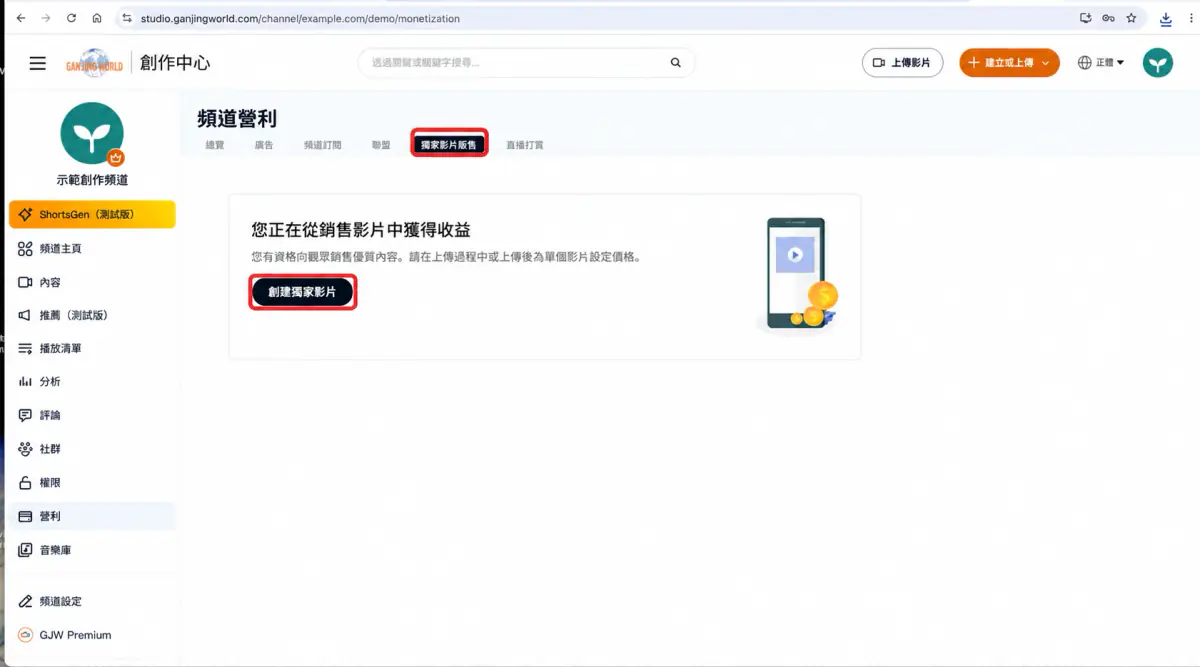Click the browser address bar URL

coord(300,18)
